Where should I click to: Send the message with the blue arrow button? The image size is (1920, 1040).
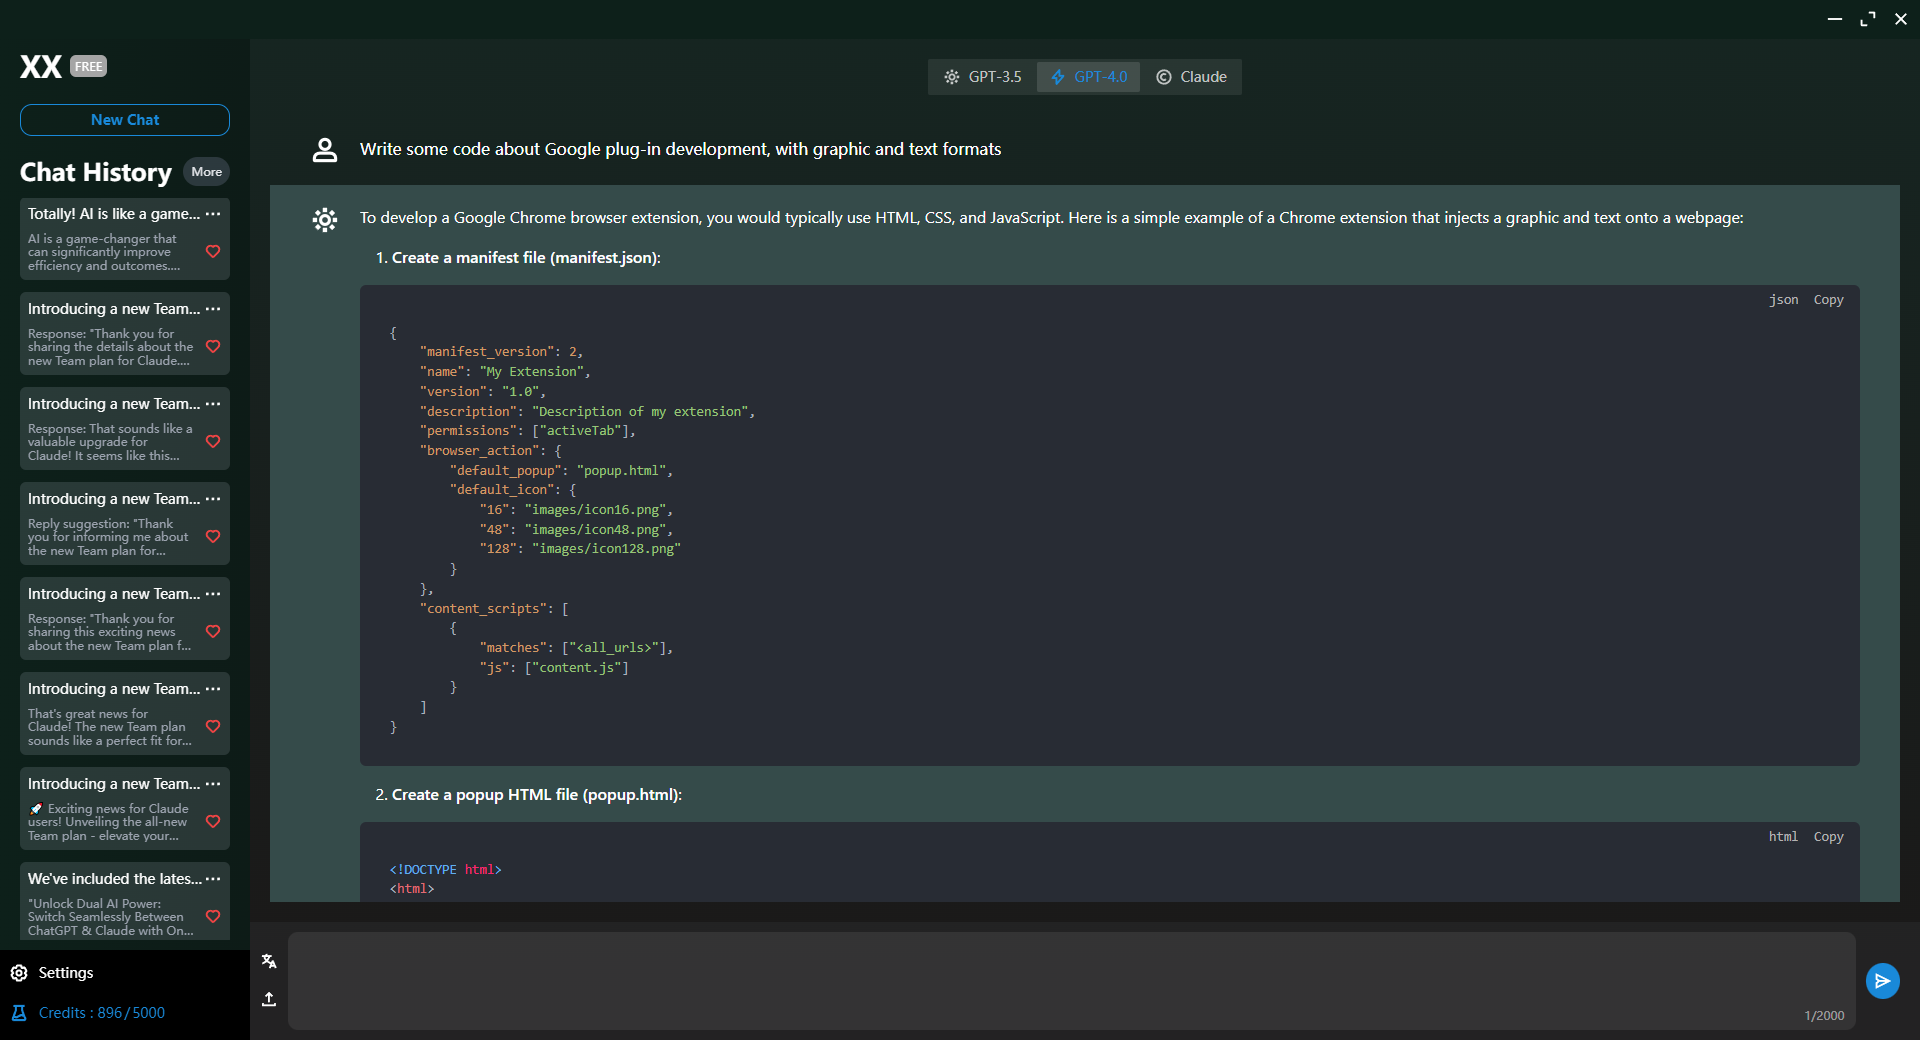pos(1882,981)
